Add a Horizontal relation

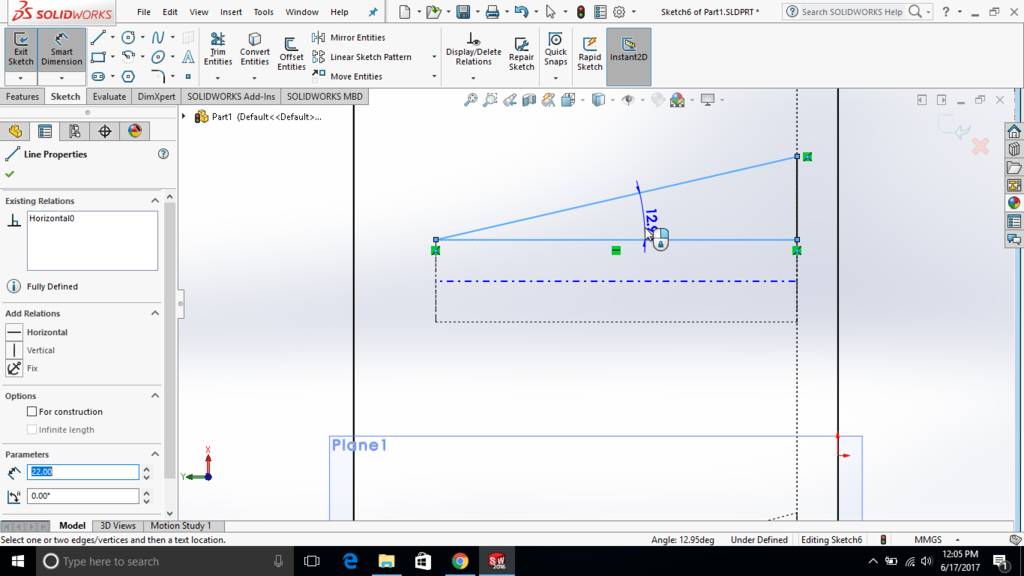click(37, 332)
